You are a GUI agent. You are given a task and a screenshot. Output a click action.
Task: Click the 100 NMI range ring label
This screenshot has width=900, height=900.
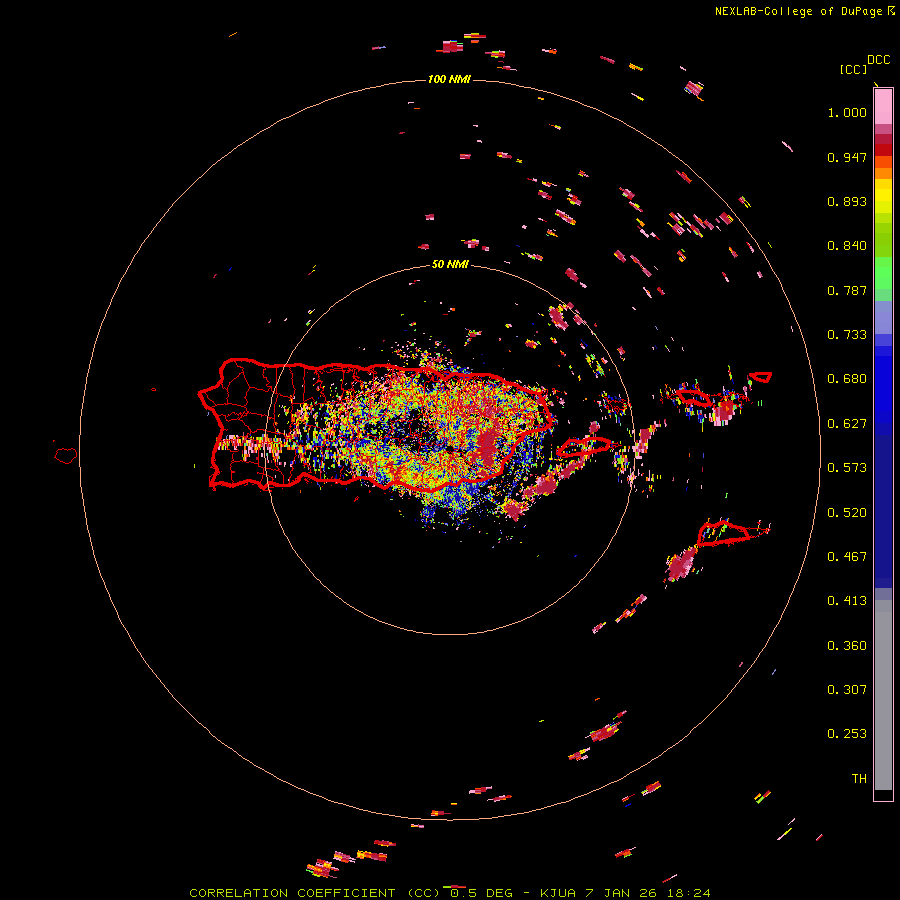point(449,79)
